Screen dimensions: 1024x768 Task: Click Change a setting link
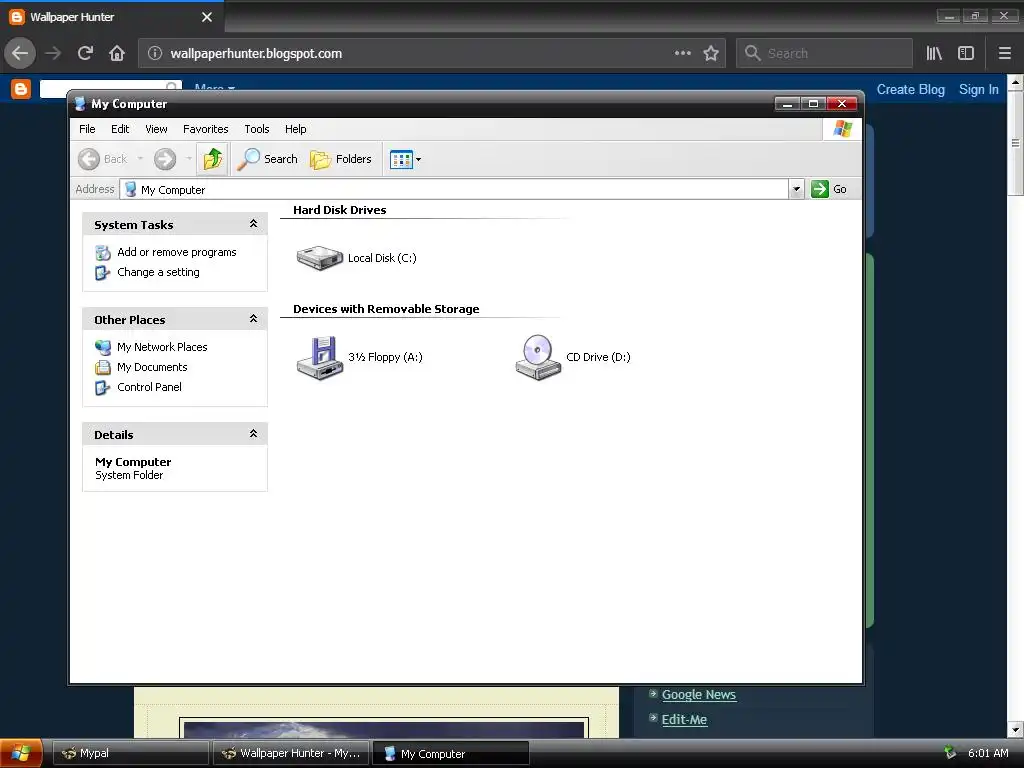click(x=158, y=272)
